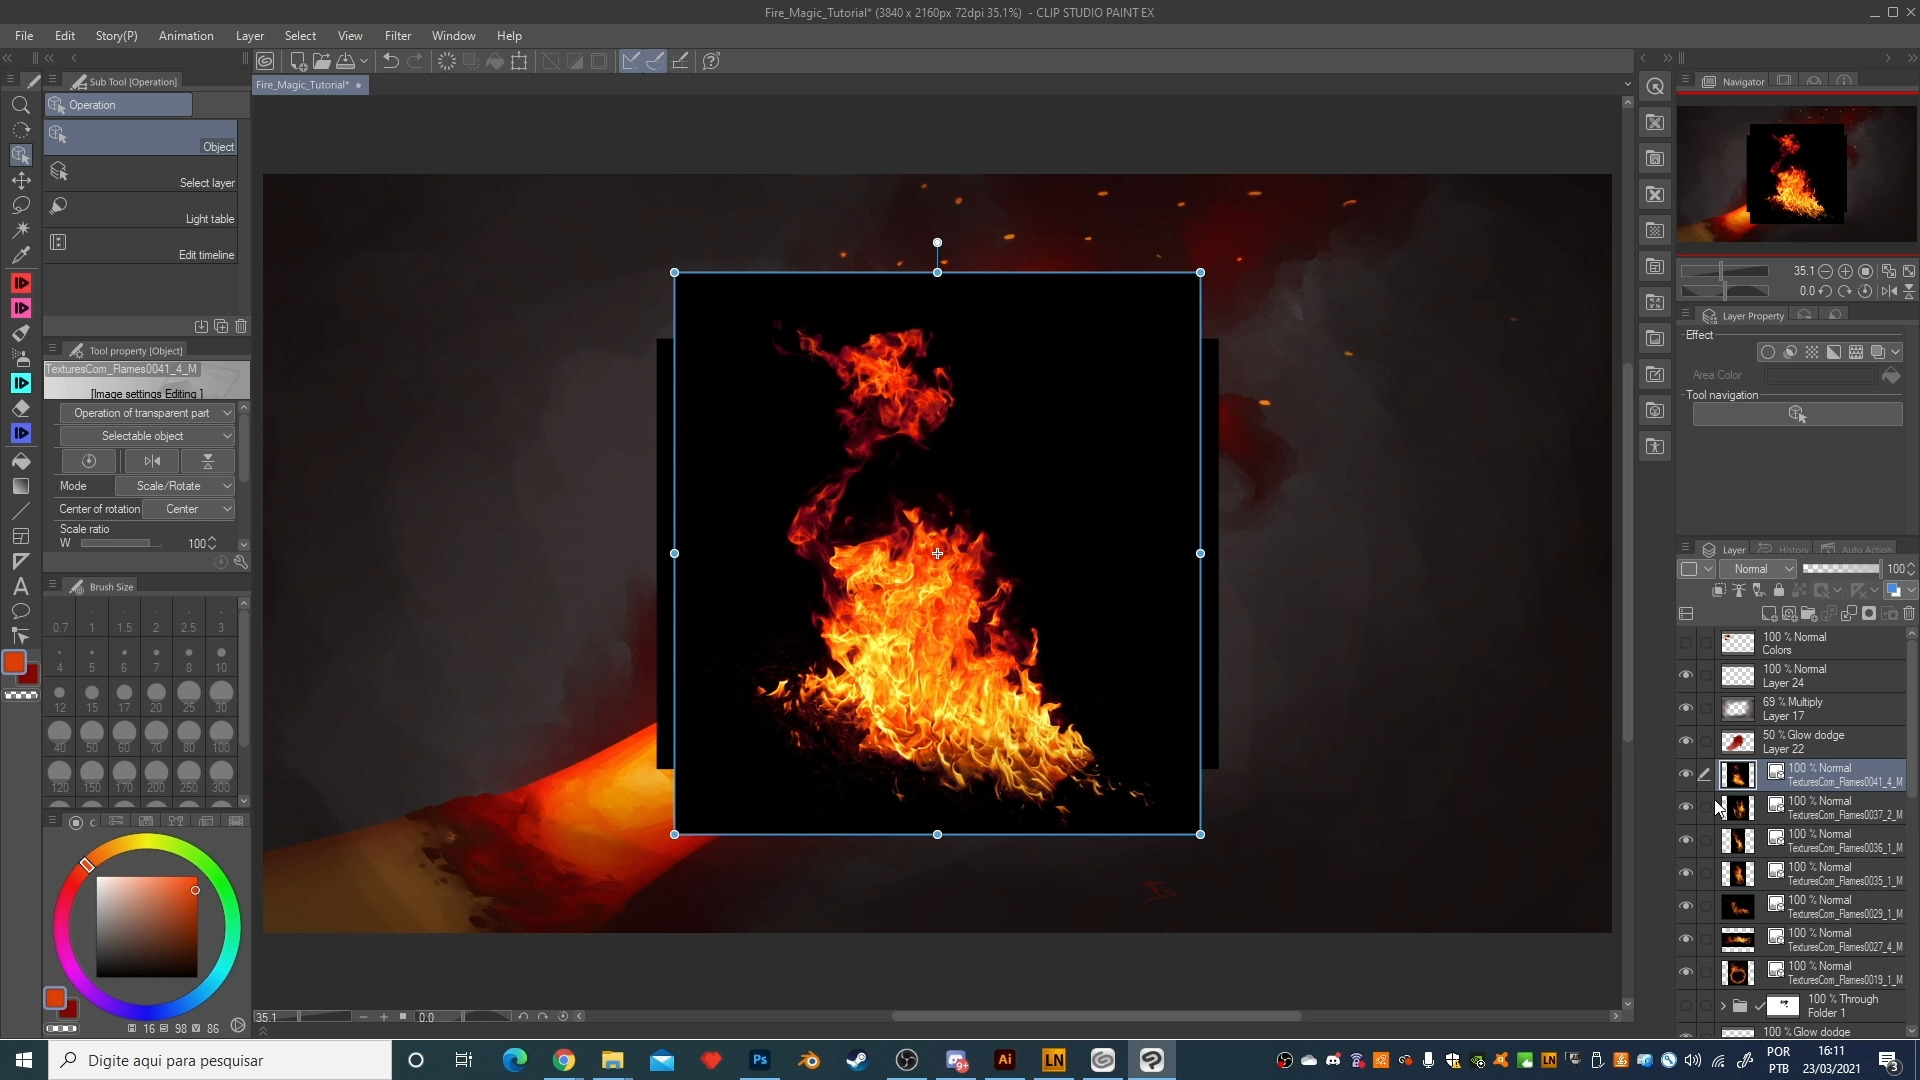Select the Text tool
Image resolution: width=1920 pixels, height=1080 pixels.
point(20,587)
